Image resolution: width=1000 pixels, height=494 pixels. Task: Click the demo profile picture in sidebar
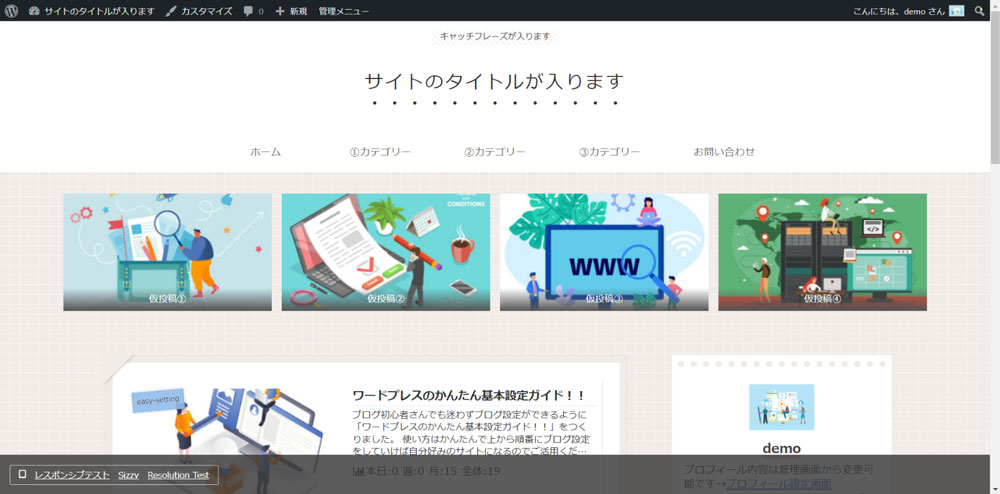pyautogui.click(x=781, y=407)
